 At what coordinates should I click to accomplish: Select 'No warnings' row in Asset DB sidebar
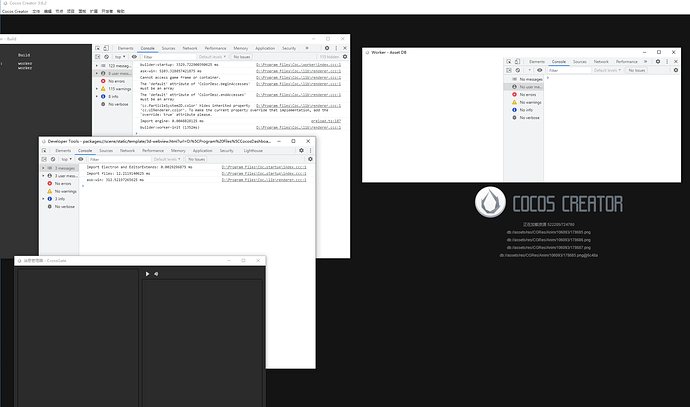click(x=524, y=102)
